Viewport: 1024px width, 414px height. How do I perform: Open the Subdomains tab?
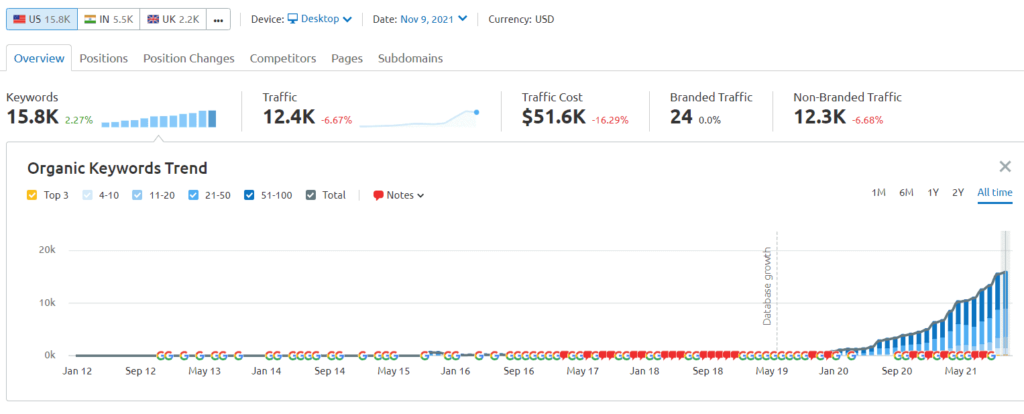[x=410, y=58]
